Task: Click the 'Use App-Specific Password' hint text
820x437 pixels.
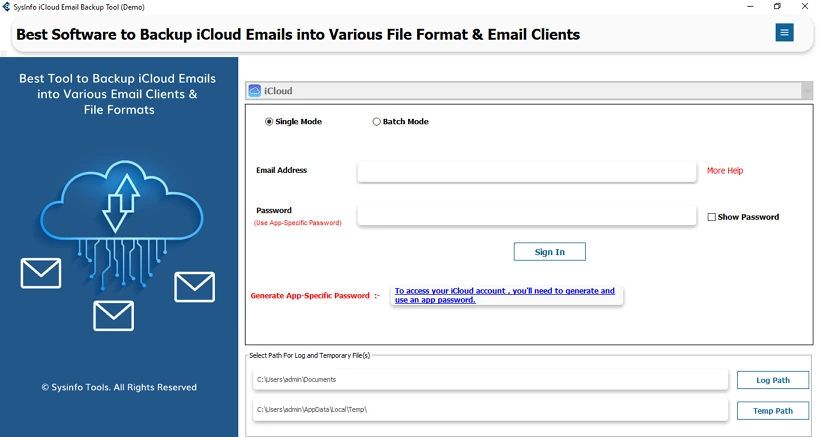Action: pos(298,223)
